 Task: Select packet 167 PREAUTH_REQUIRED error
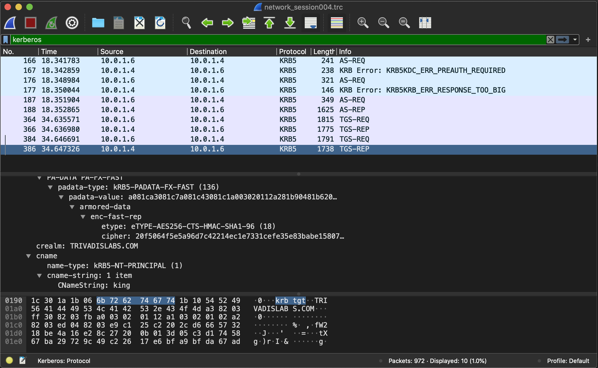299,71
